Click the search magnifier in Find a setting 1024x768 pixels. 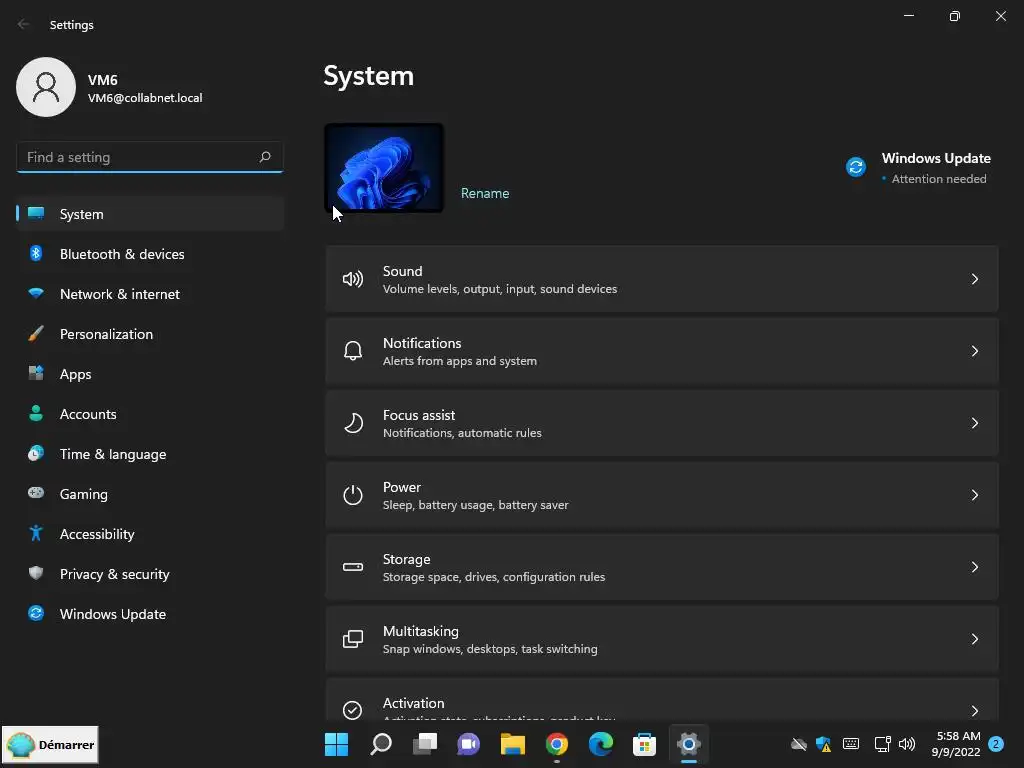tap(265, 157)
